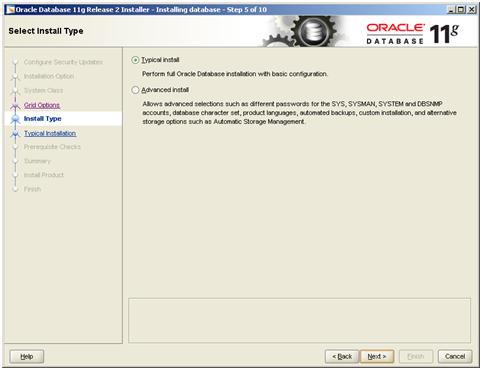Click the Prerequisite Checks step
This screenshot has height=370, width=482.
point(52,147)
